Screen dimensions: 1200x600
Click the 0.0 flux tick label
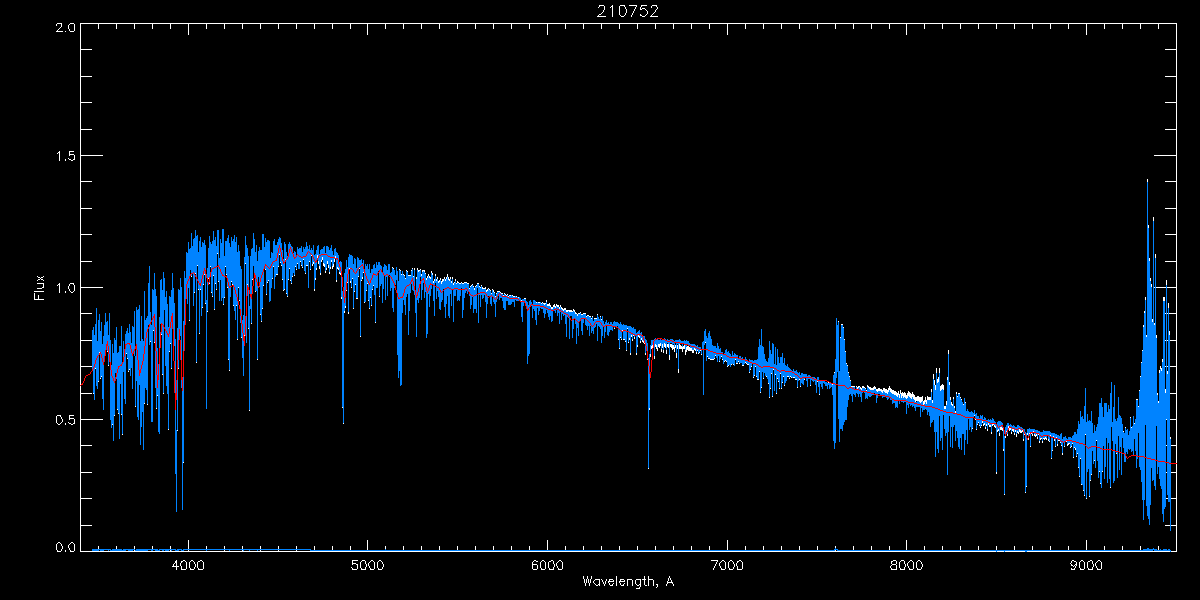click(x=66, y=548)
